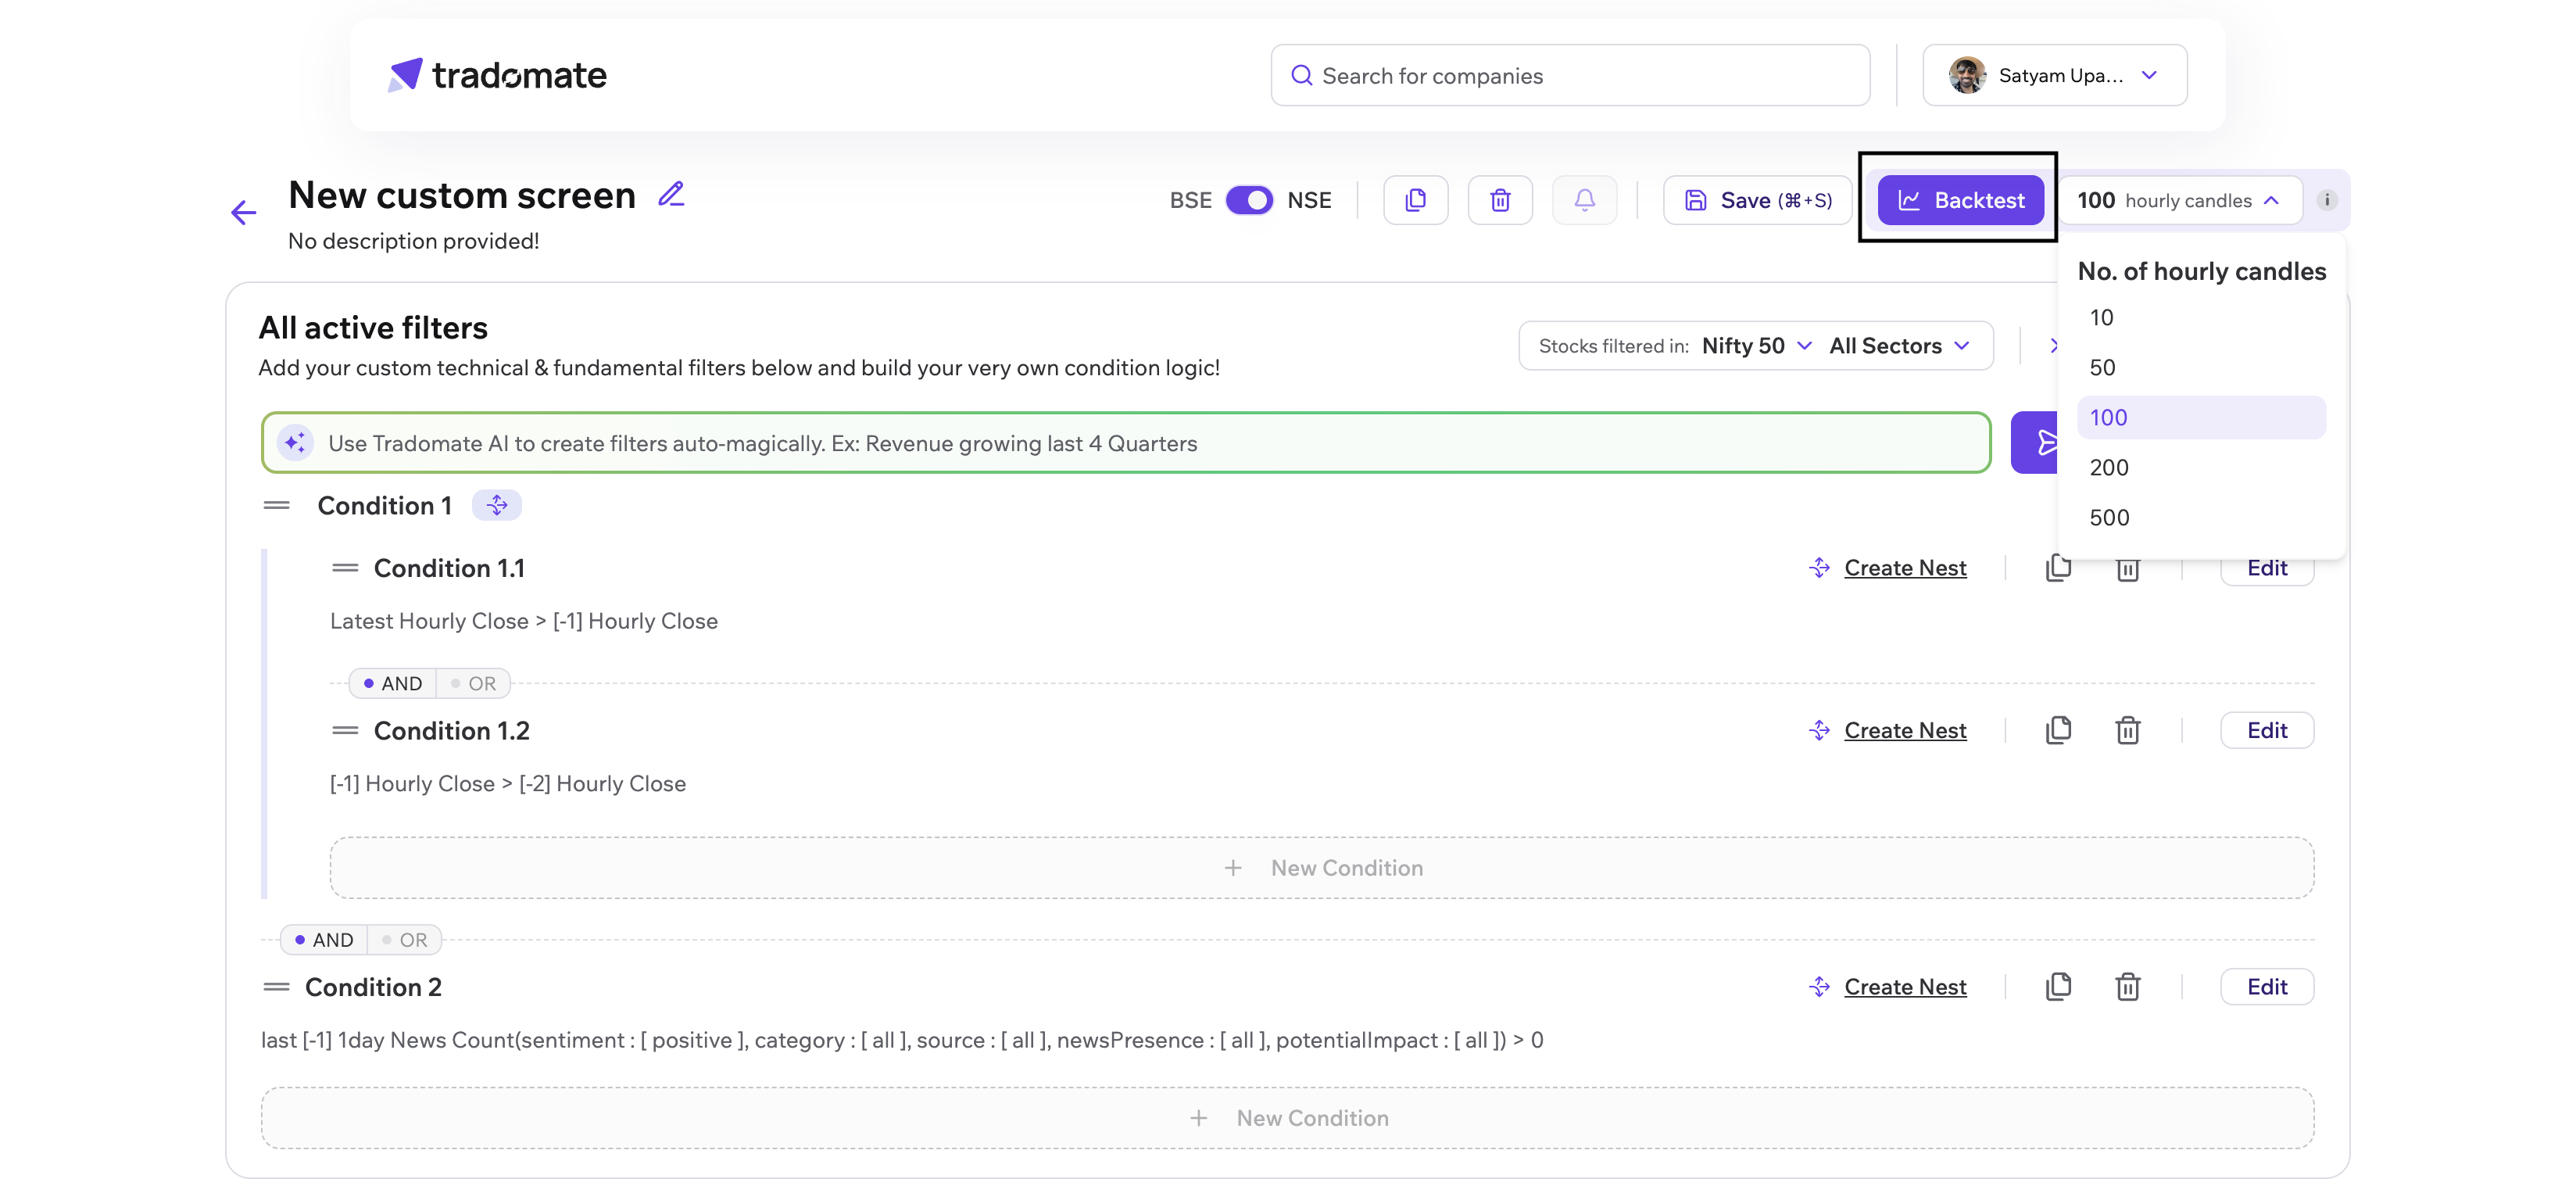Click the nest icon beside Condition 1

[x=497, y=505]
